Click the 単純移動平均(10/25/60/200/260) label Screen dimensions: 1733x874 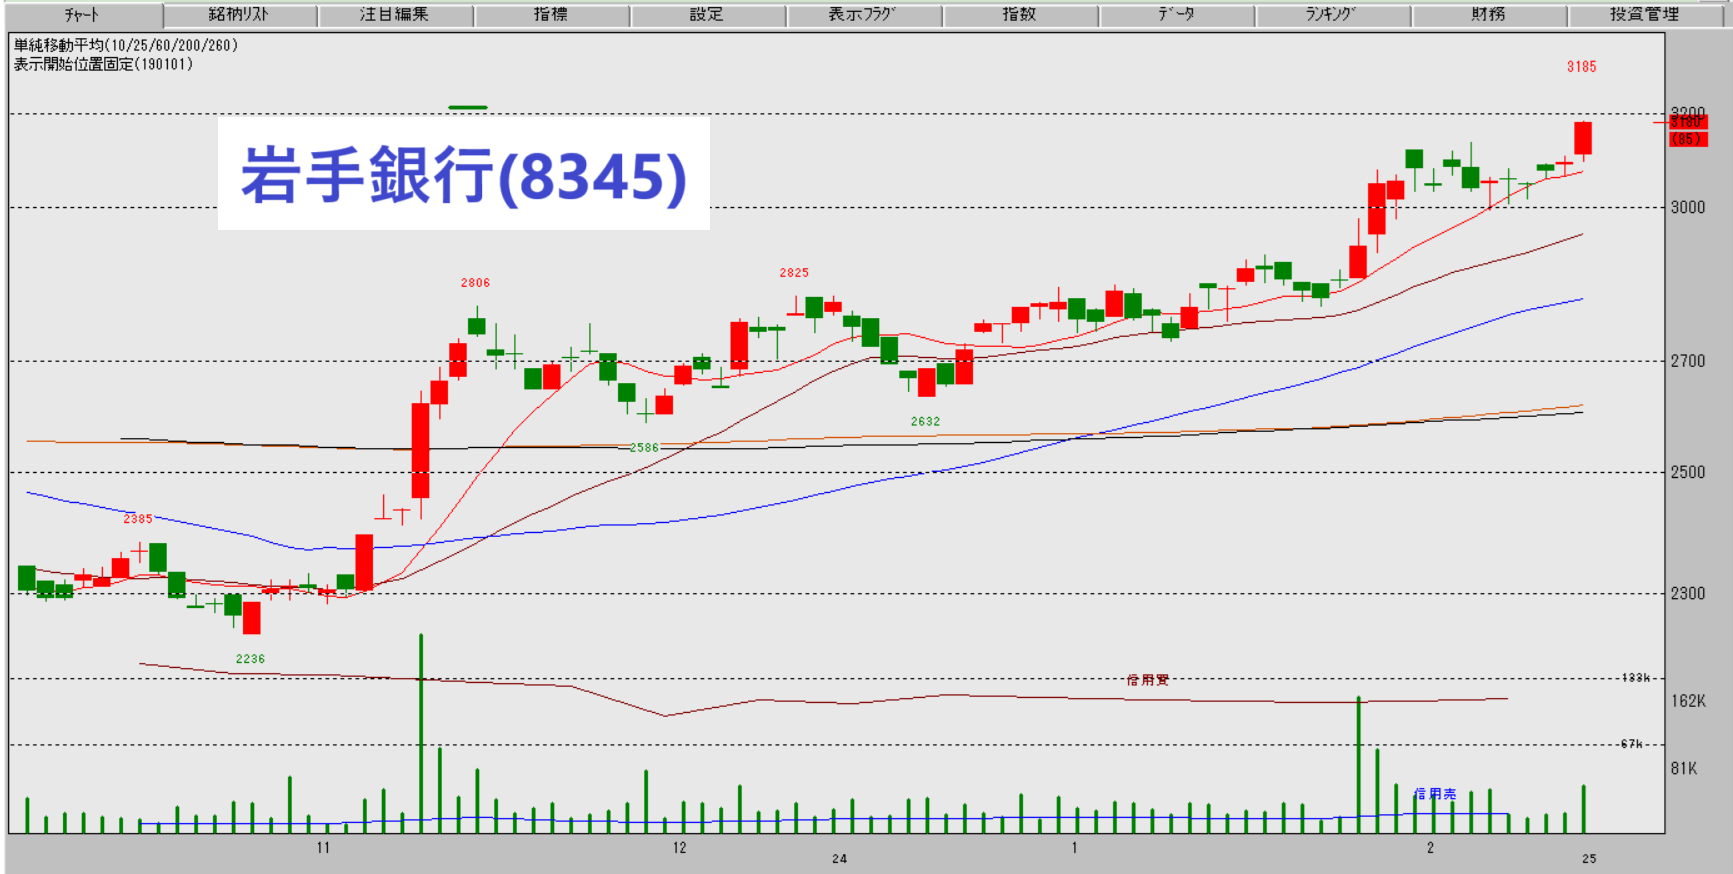click(x=126, y=46)
